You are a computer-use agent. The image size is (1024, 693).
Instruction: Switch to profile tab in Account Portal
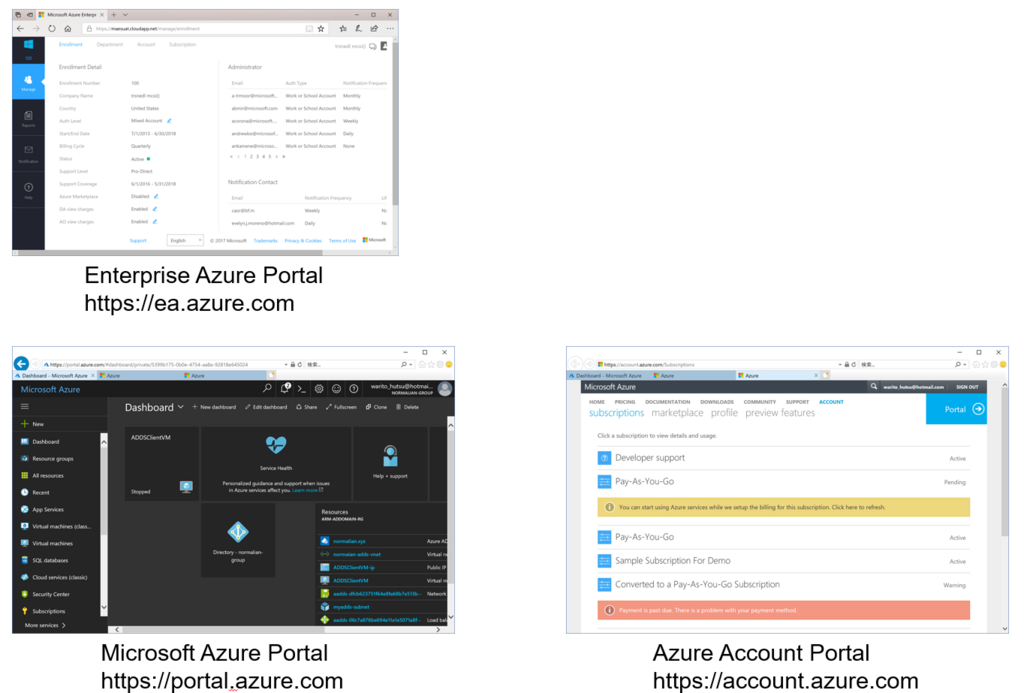(x=724, y=413)
